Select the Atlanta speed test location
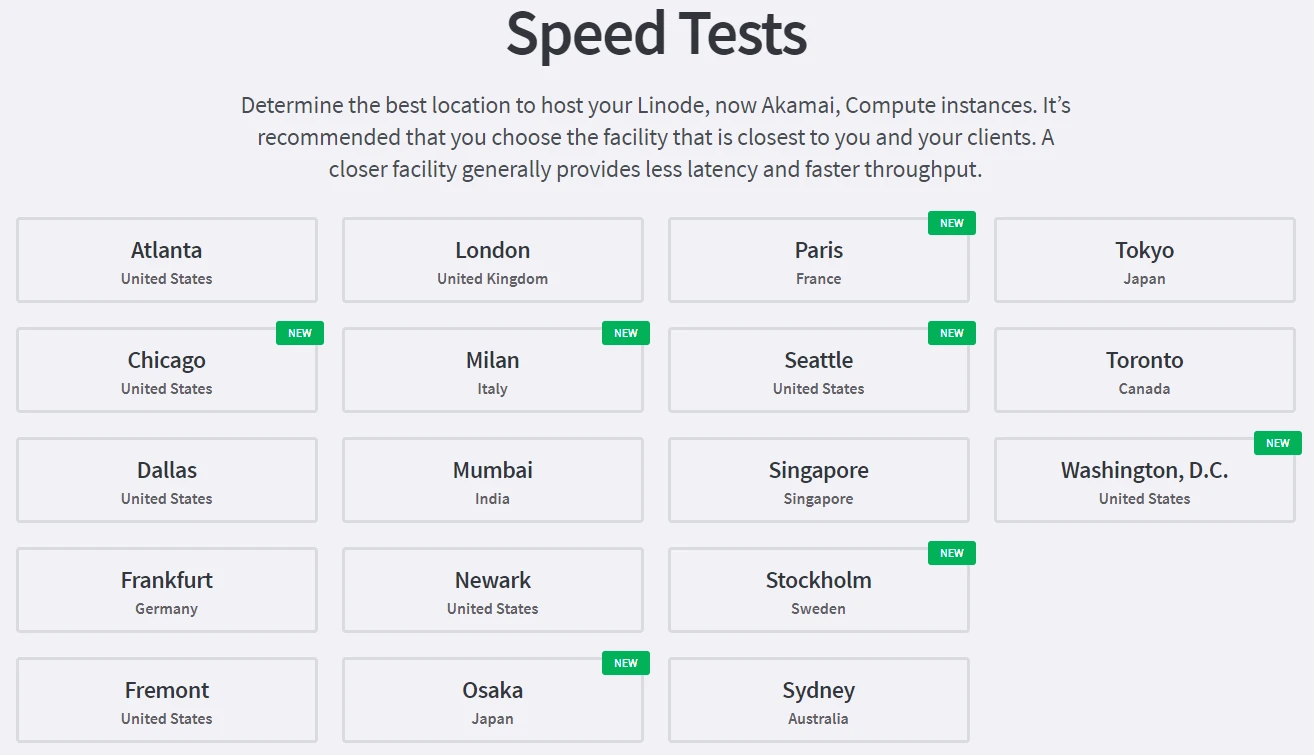This screenshot has width=1314, height=755. click(x=167, y=261)
